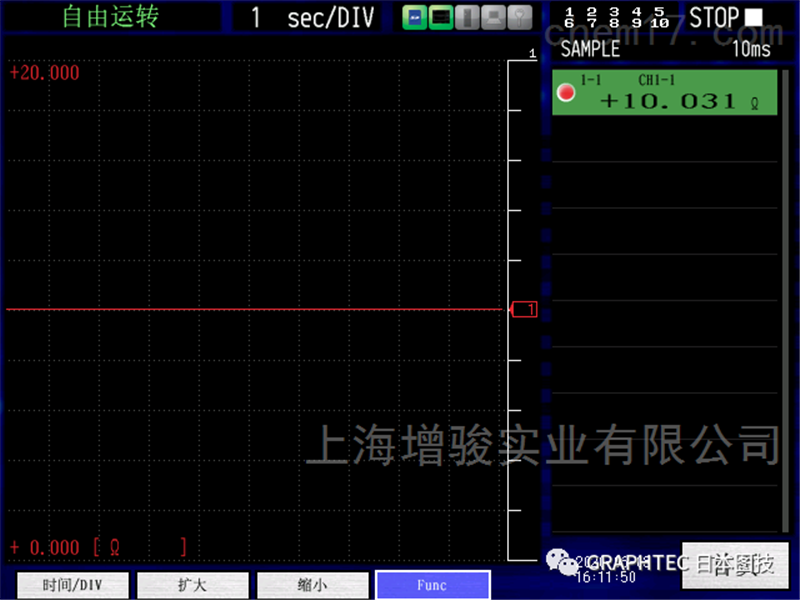Click the +0.000 lower scale value
800x600 pixels.
tap(45, 547)
